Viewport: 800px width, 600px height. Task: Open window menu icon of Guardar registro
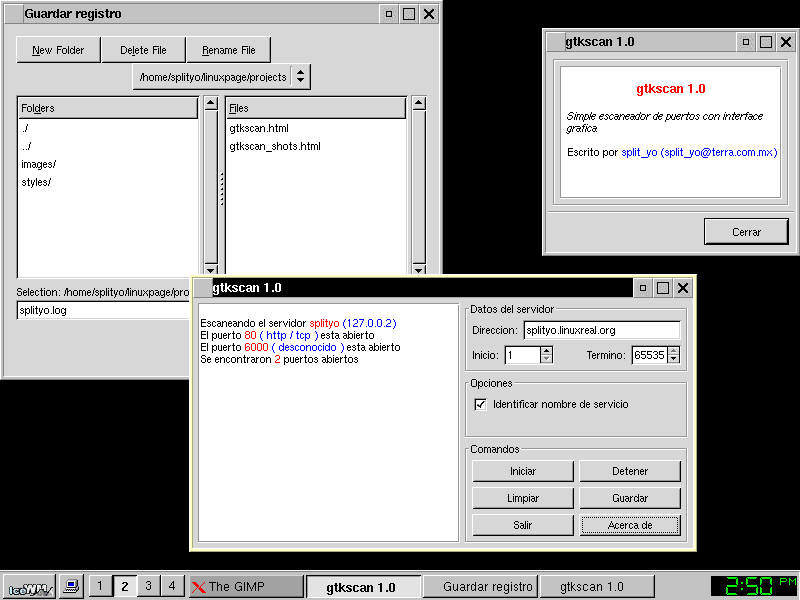(x=14, y=14)
